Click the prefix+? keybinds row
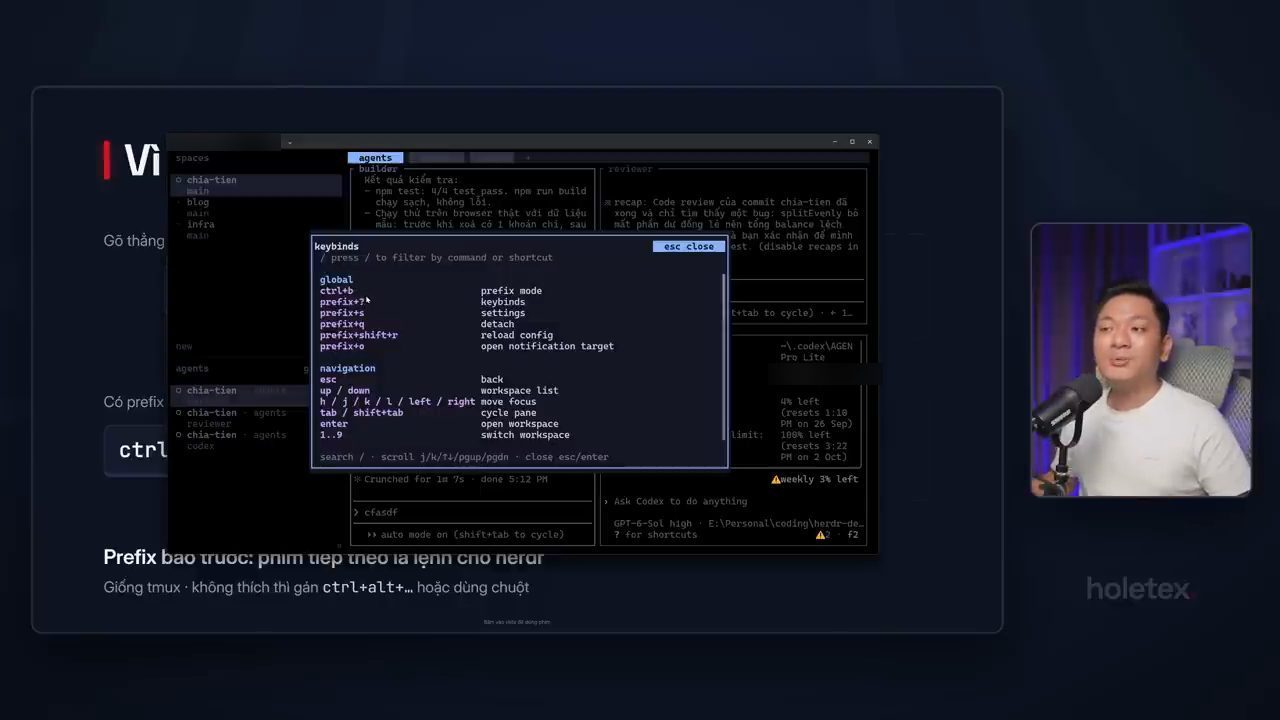This screenshot has width=1280, height=720. (422, 302)
